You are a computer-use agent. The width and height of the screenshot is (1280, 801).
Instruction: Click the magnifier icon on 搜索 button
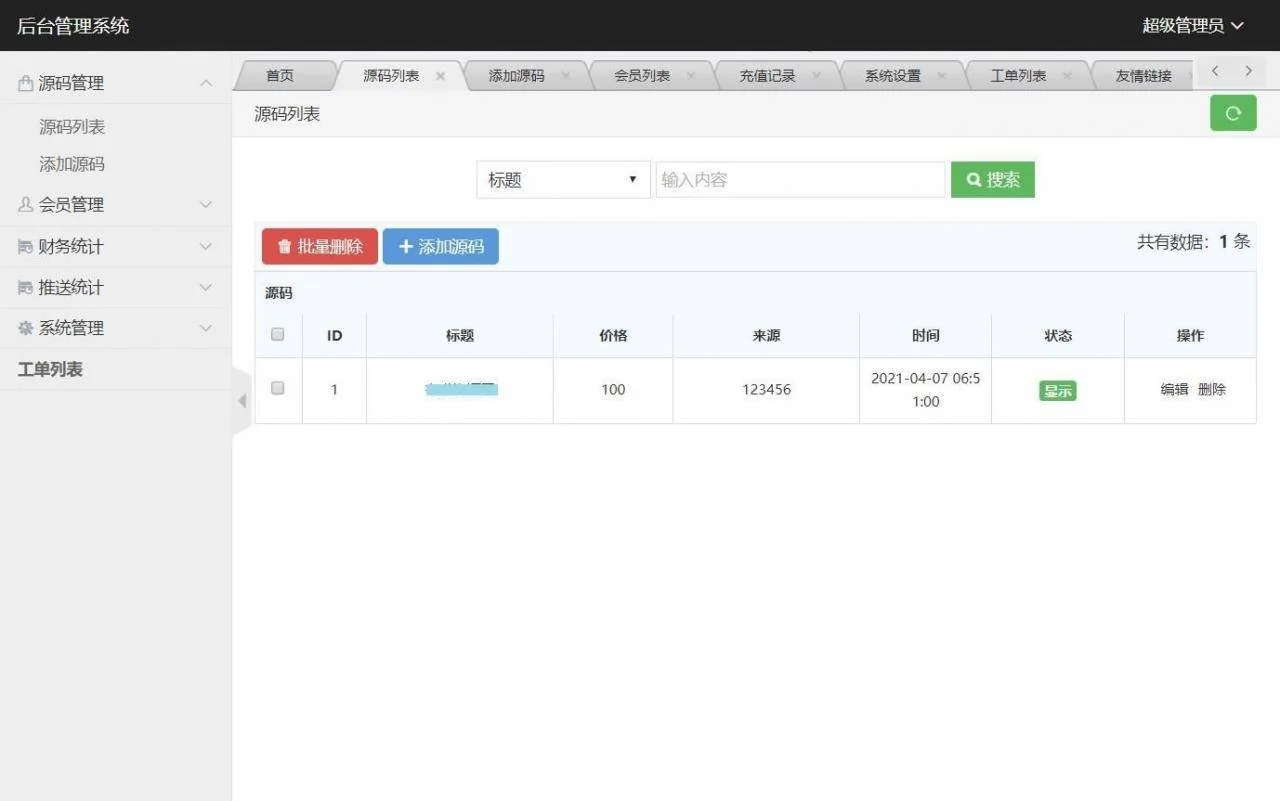(974, 180)
